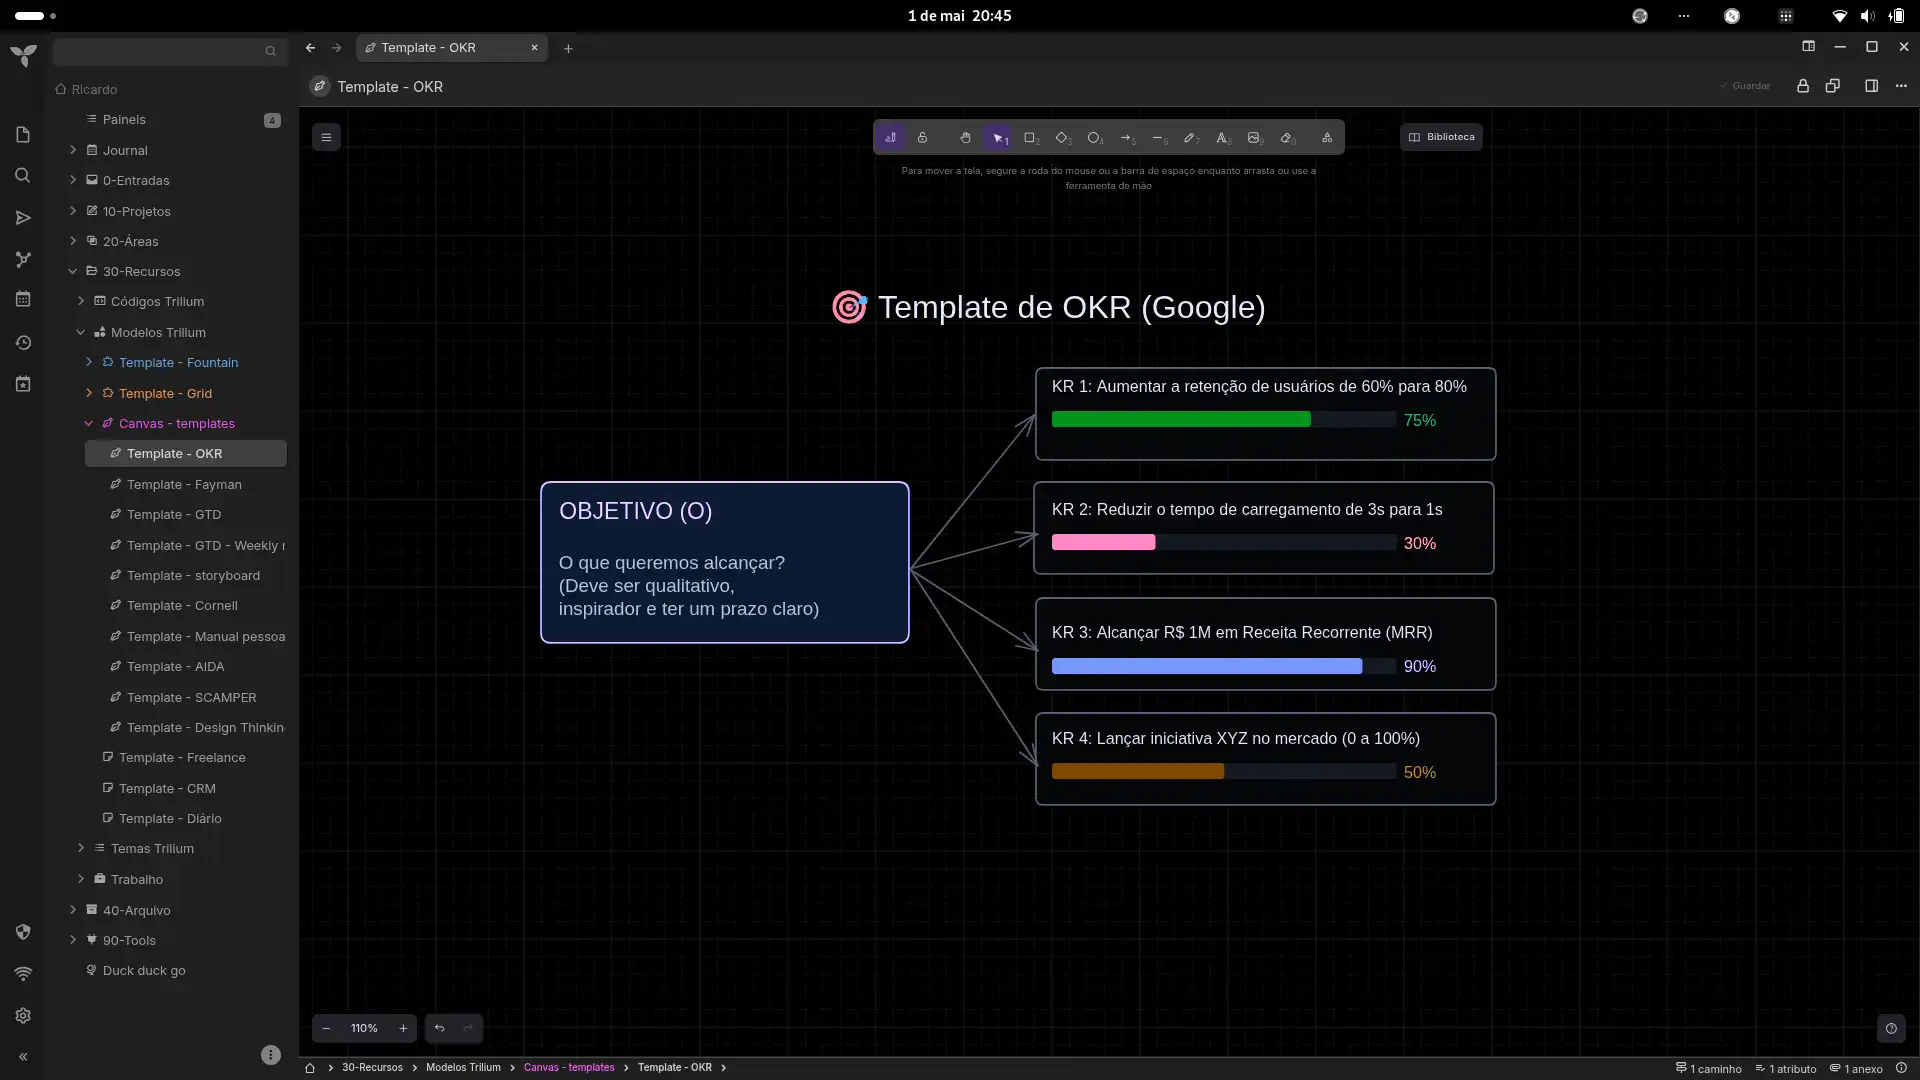Expand the Template - Fountain node
Screen dimensions: 1920x1080
pyautogui.click(x=89, y=362)
